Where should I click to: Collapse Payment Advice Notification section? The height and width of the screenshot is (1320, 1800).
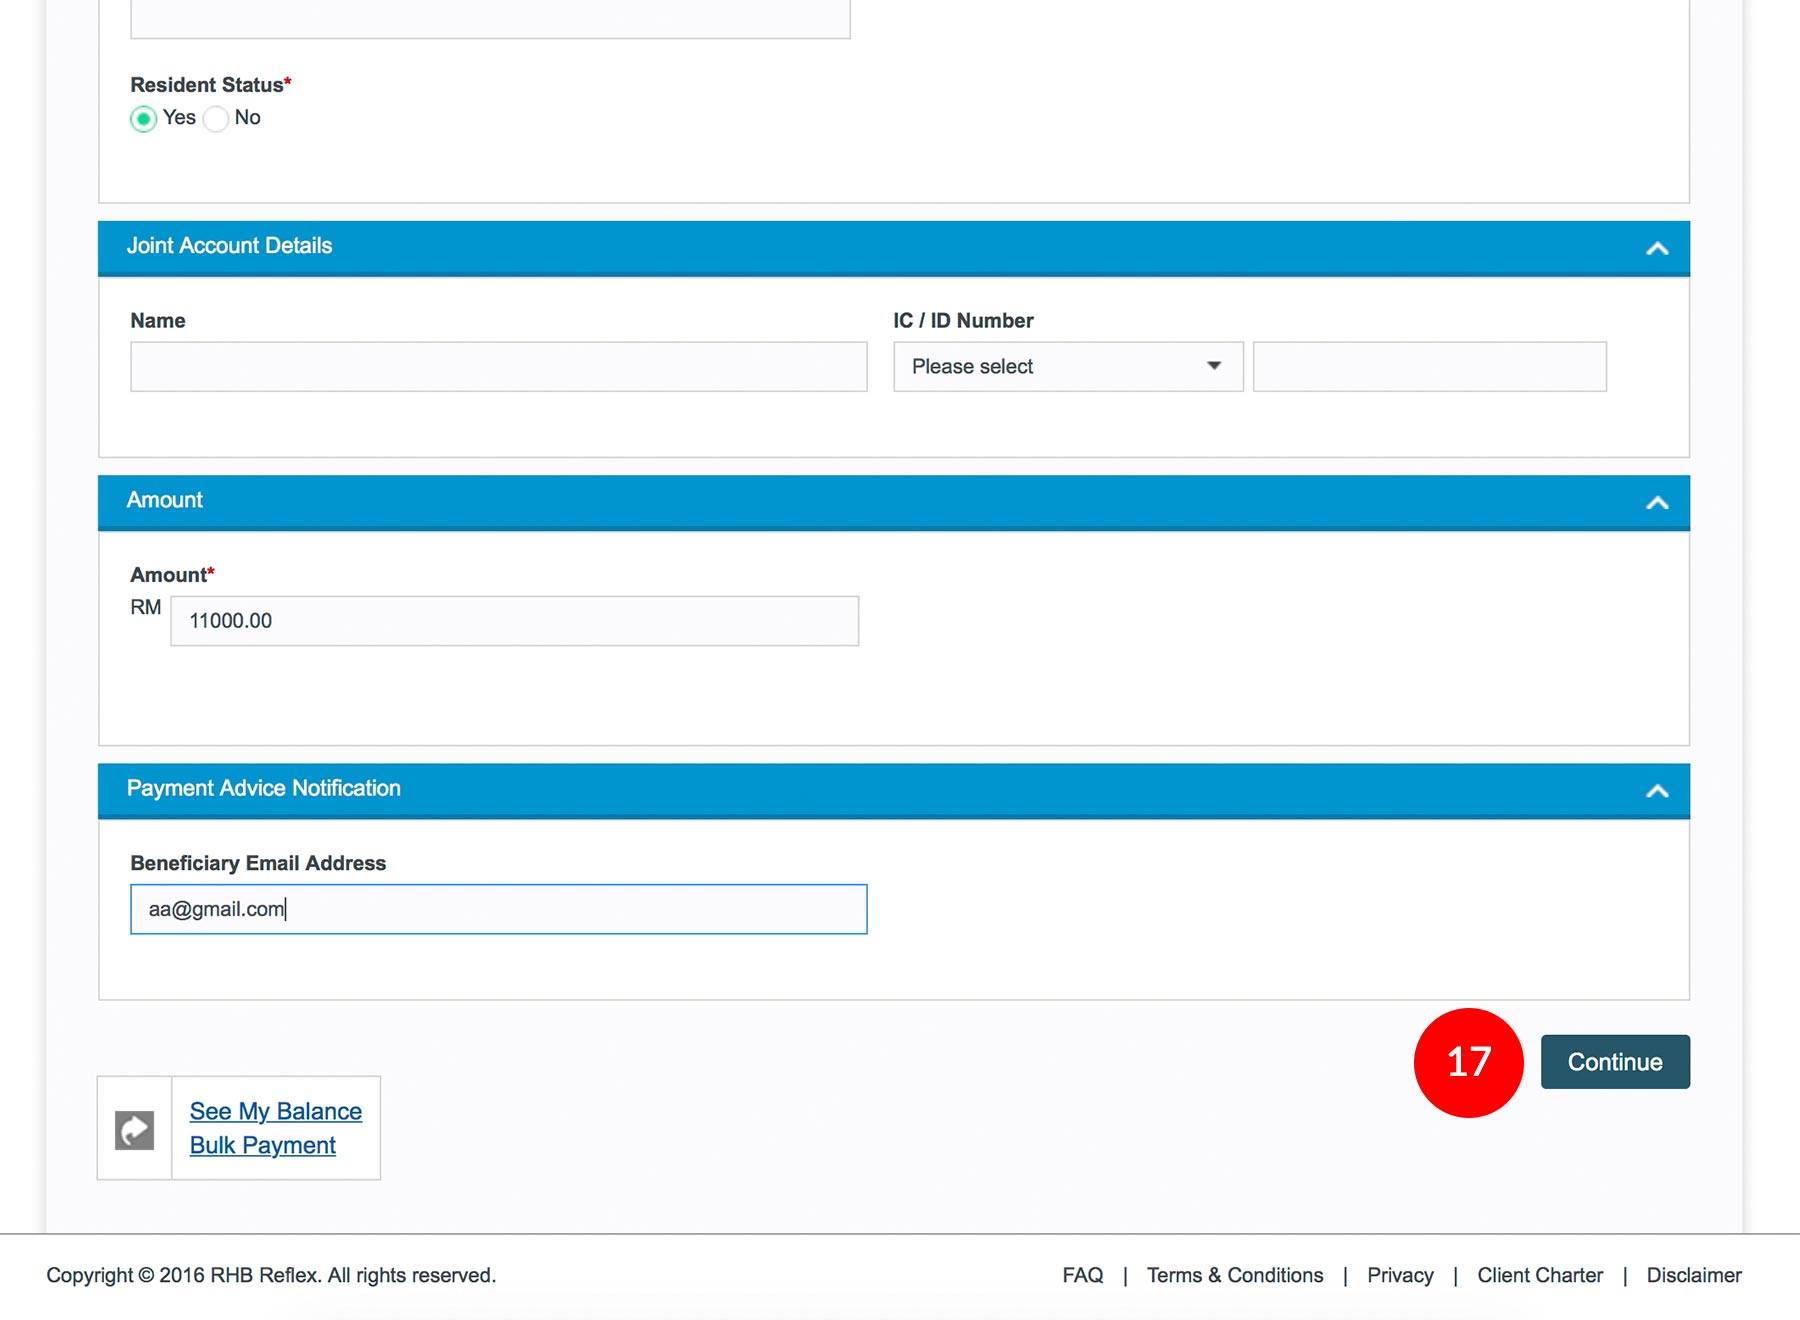tap(1656, 791)
